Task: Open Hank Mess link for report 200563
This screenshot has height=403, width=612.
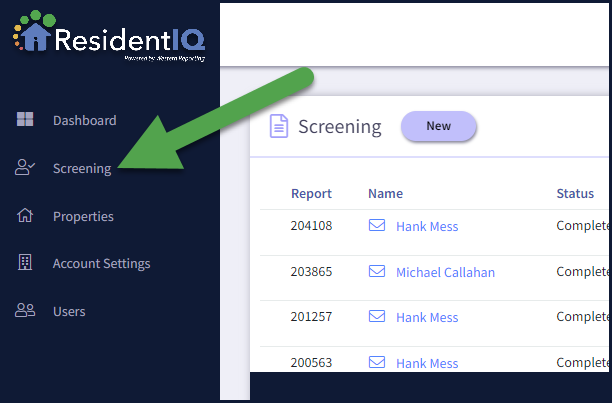Action: pyautogui.click(x=427, y=364)
